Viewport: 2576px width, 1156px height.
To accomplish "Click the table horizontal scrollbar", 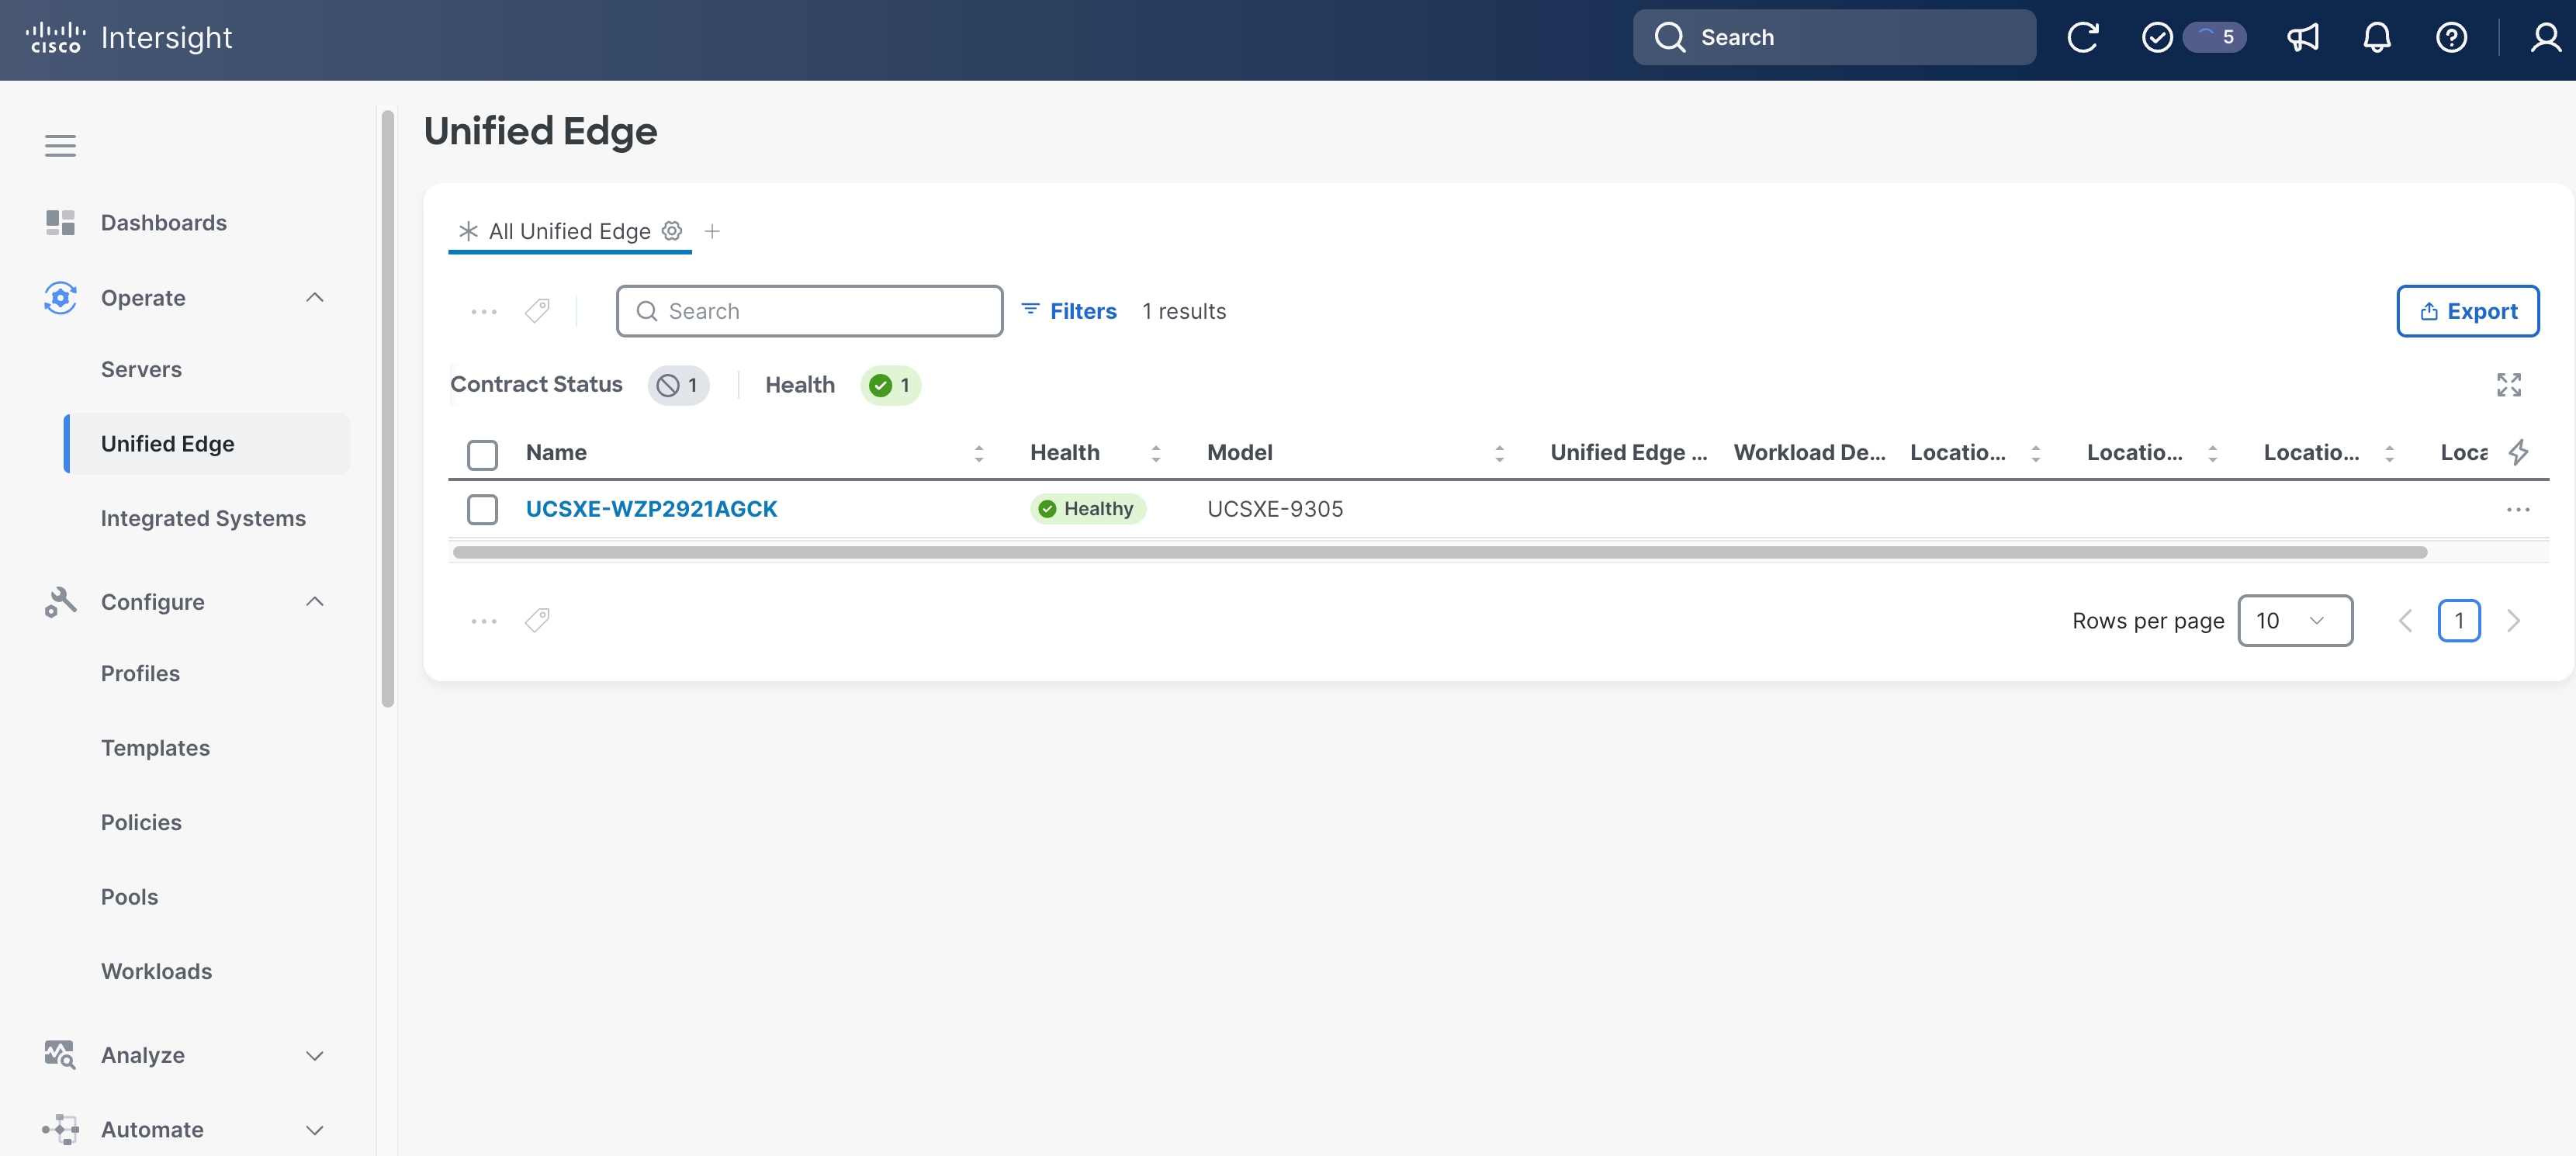I will pyautogui.click(x=1439, y=553).
